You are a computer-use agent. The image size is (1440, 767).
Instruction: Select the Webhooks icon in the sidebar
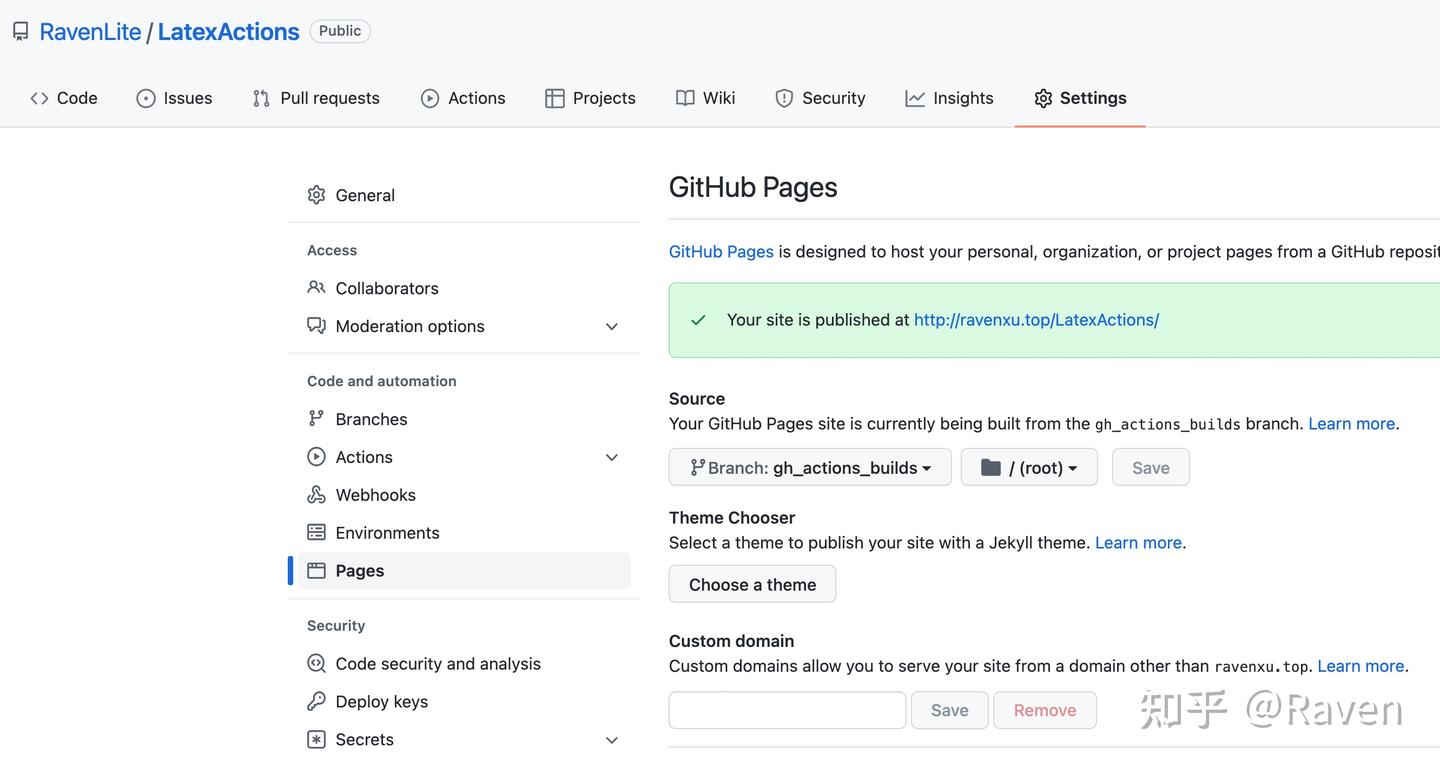coord(316,494)
